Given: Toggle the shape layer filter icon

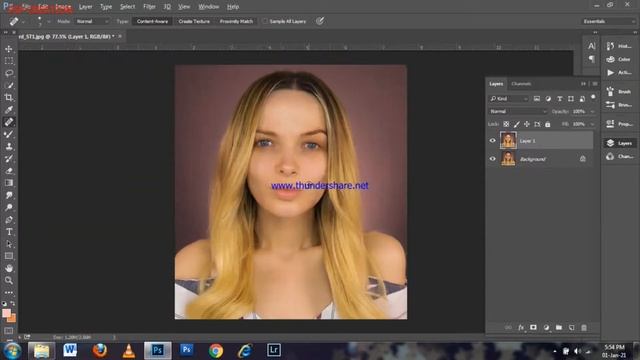Looking at the screenshot, I should [x=571, y=99].
